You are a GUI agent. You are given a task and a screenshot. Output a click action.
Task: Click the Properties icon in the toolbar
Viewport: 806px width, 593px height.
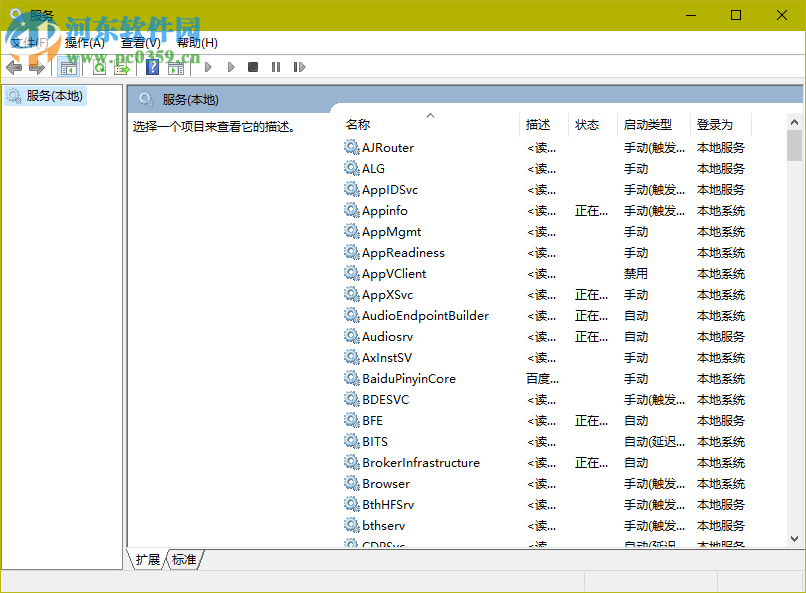175,67
